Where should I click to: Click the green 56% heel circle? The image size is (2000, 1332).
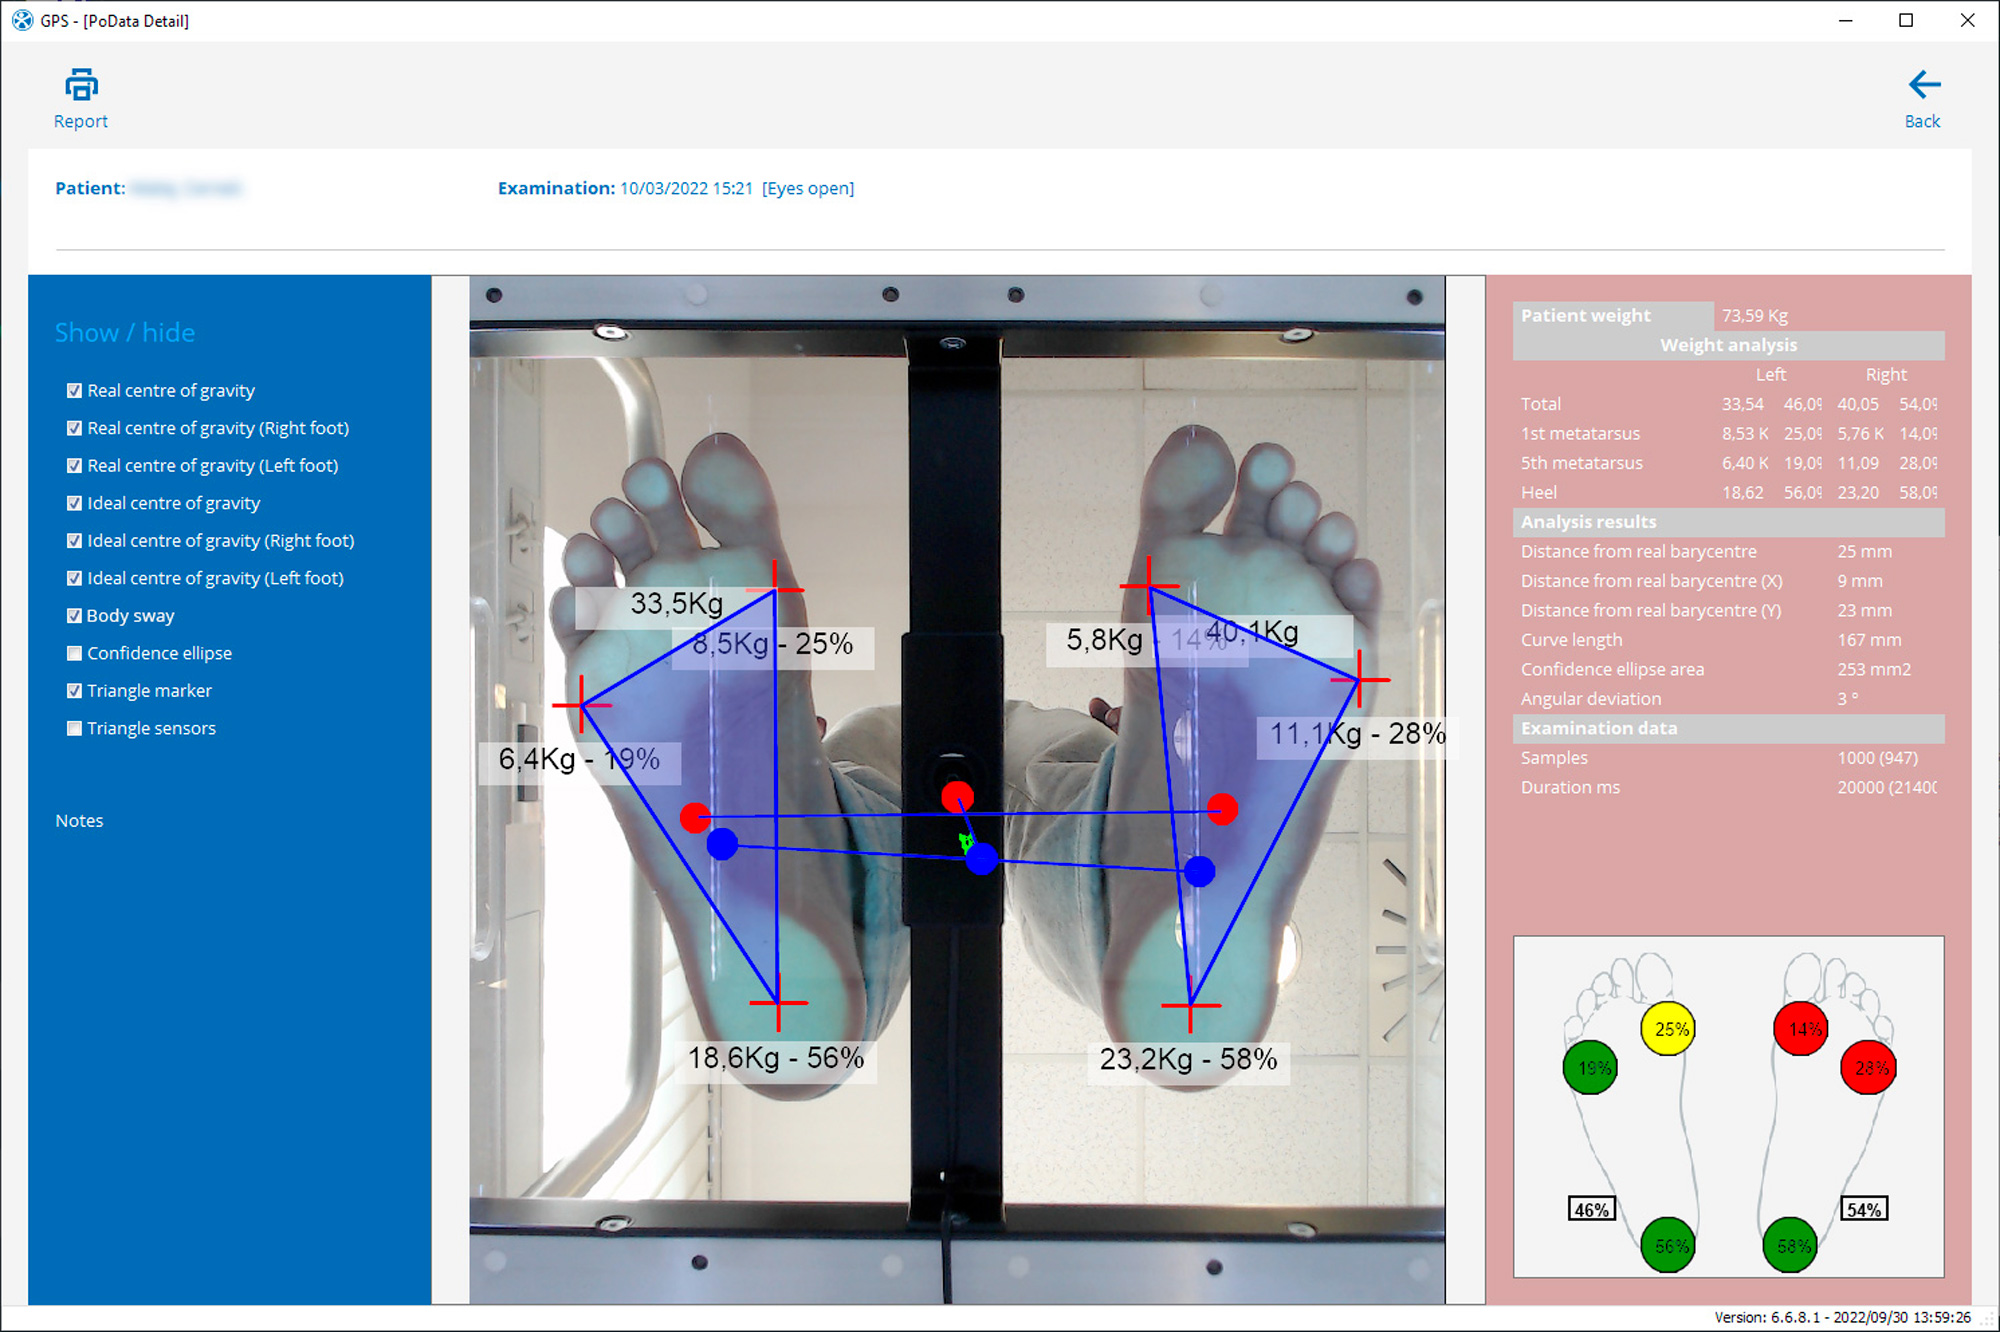tap(1668, 1245)
